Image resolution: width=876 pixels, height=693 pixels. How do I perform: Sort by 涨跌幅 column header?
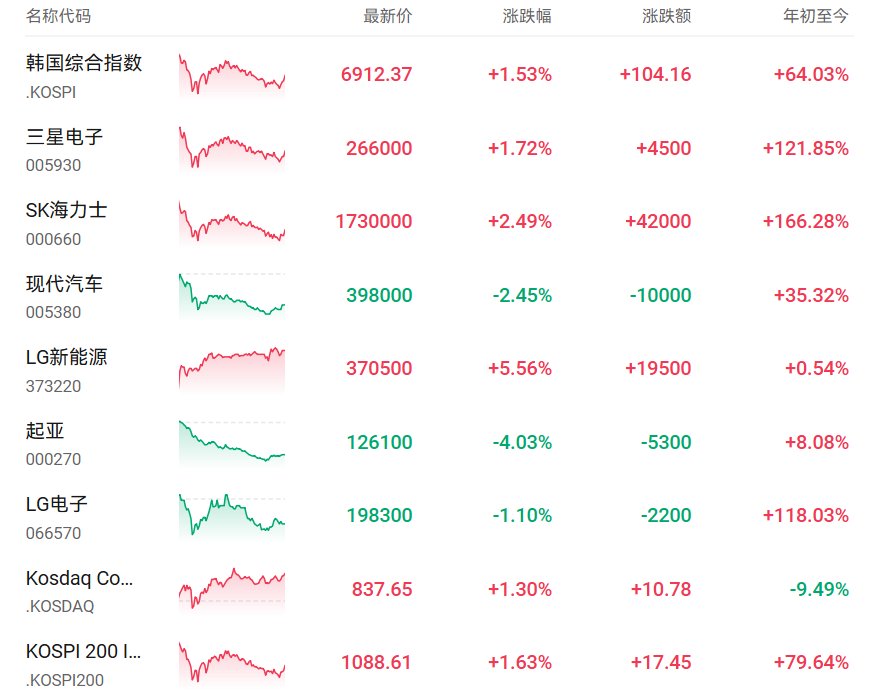[527, 16]
